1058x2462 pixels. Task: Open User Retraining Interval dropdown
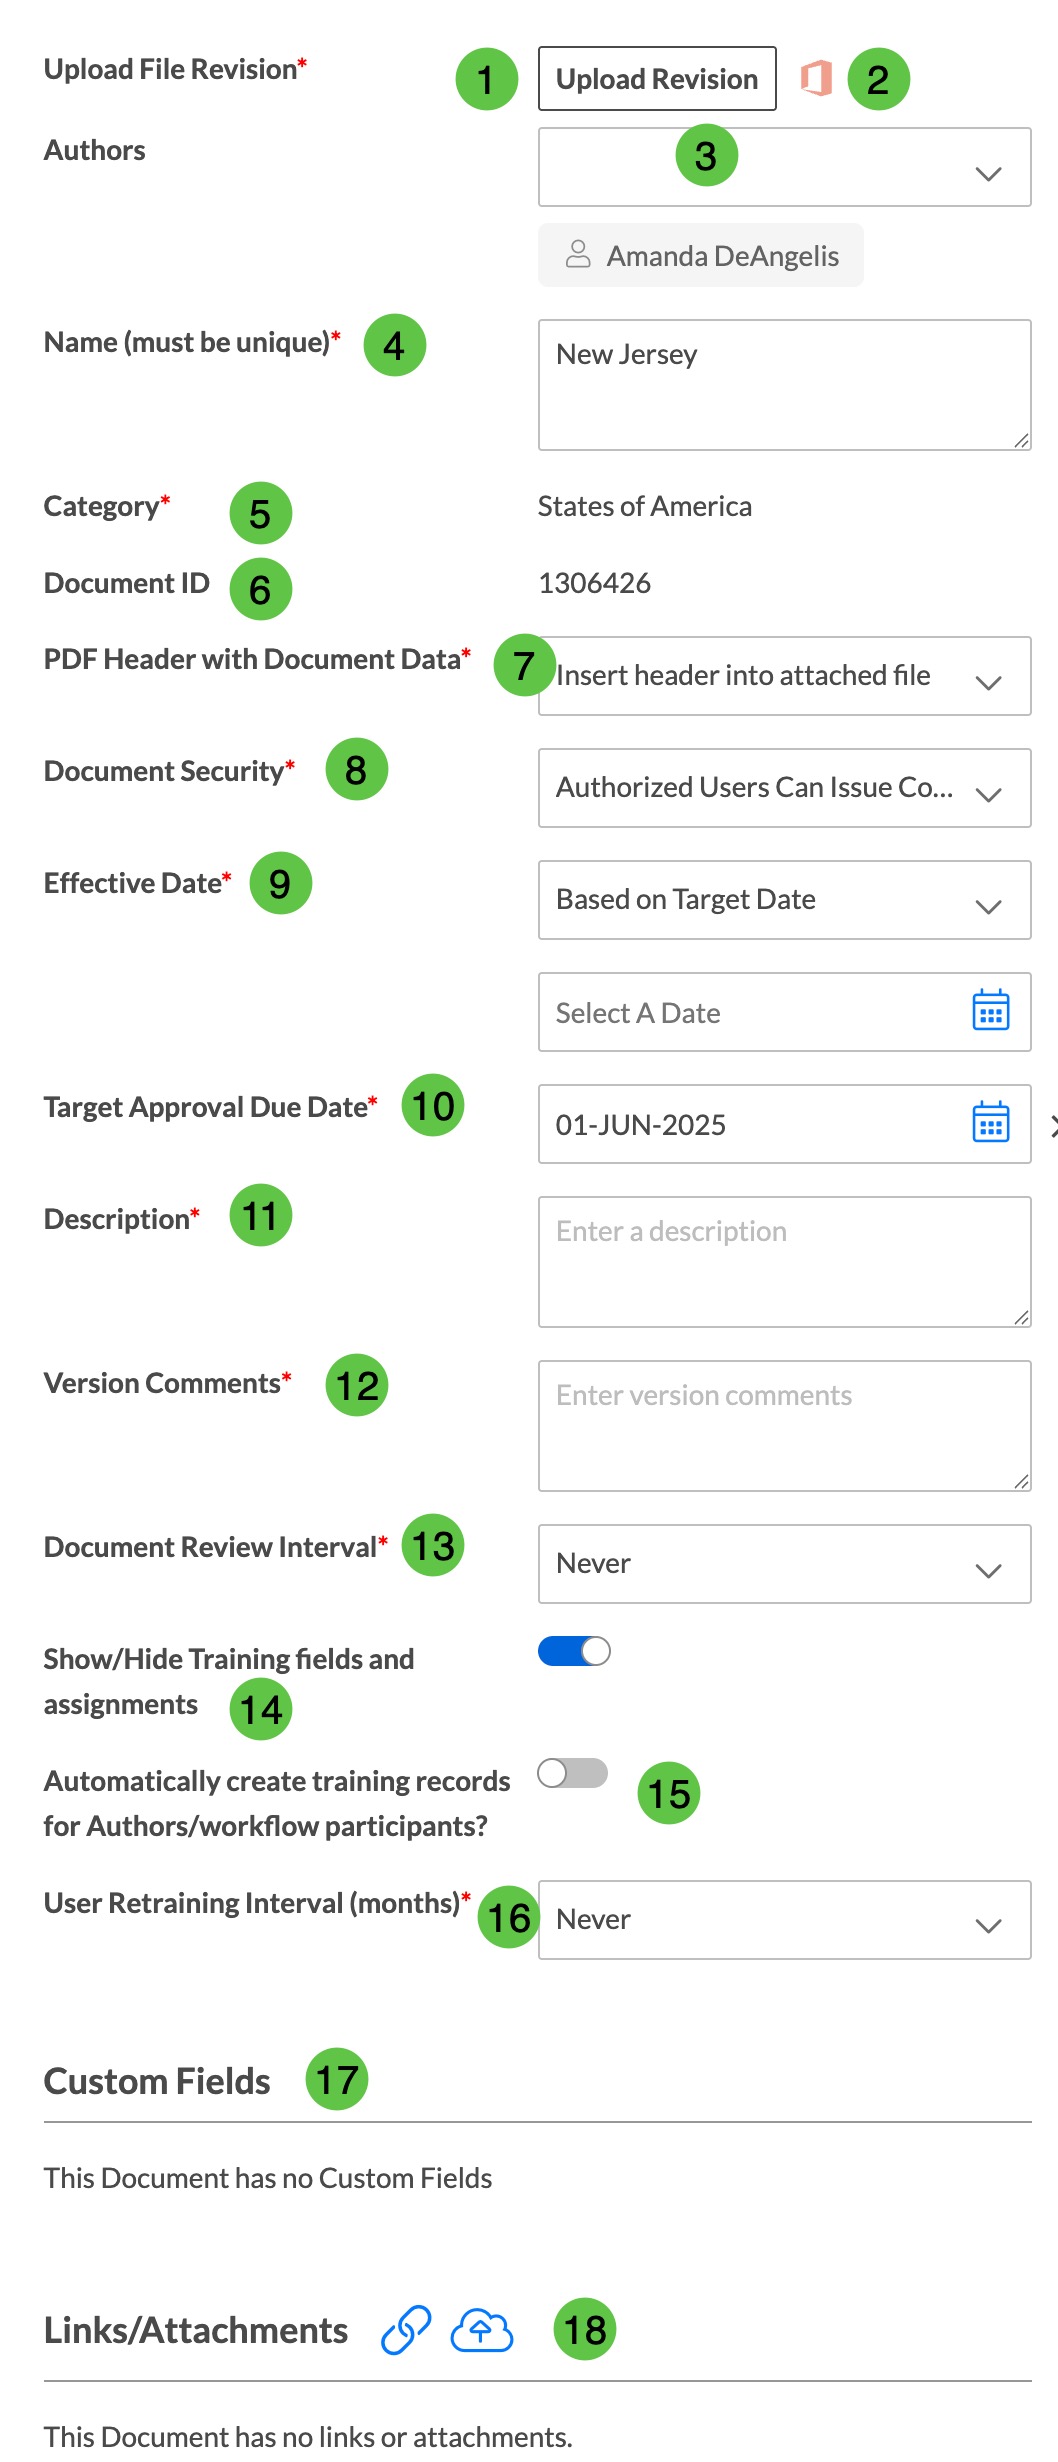(x=785, y=1920)
